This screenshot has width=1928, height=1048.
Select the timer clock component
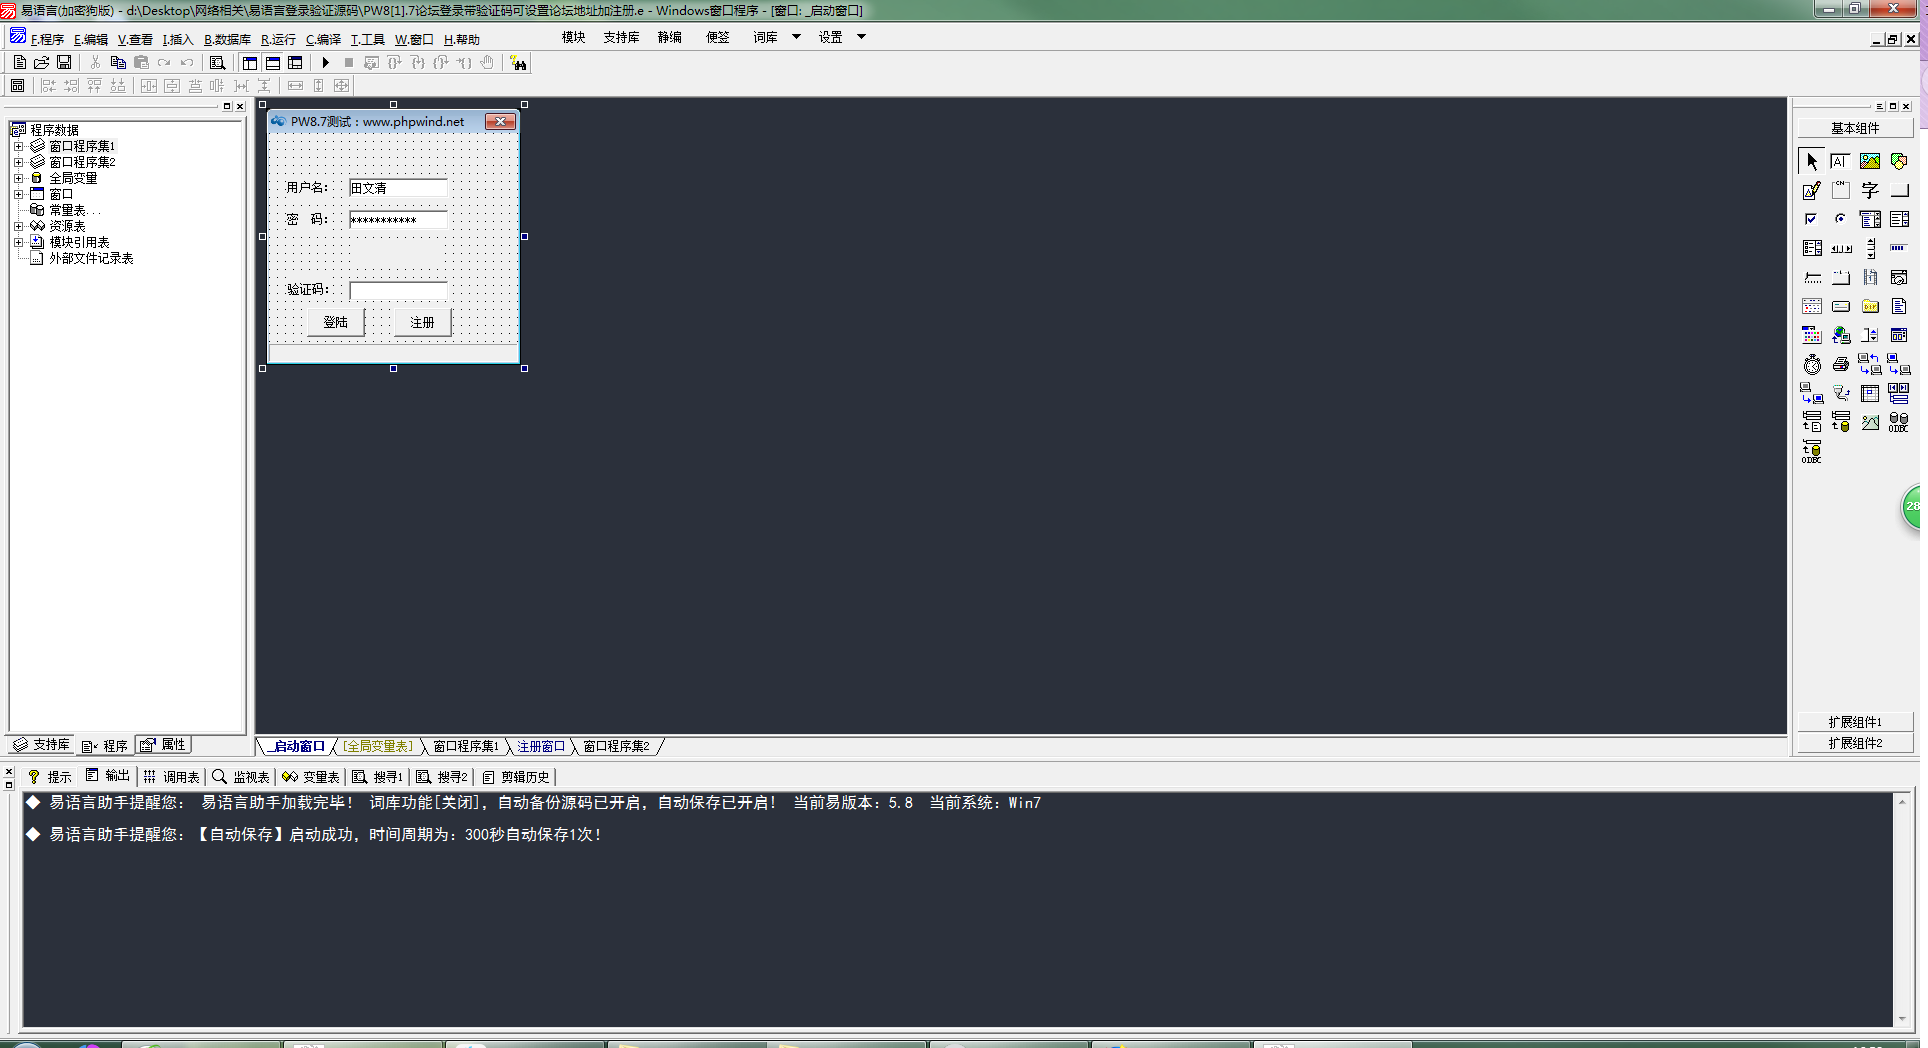tap(1811, 365)
